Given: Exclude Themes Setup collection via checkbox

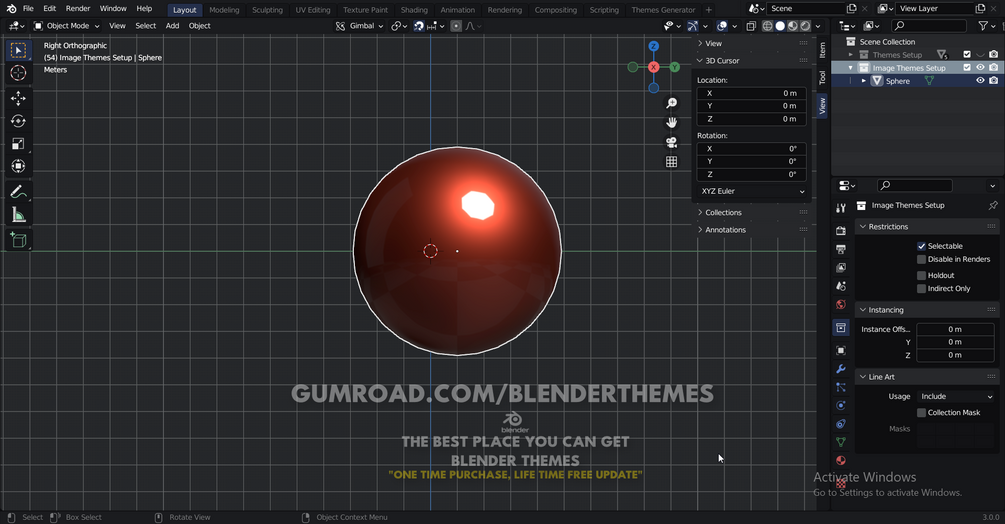Looking at the screenshot, I should click(x=967, y=54).
